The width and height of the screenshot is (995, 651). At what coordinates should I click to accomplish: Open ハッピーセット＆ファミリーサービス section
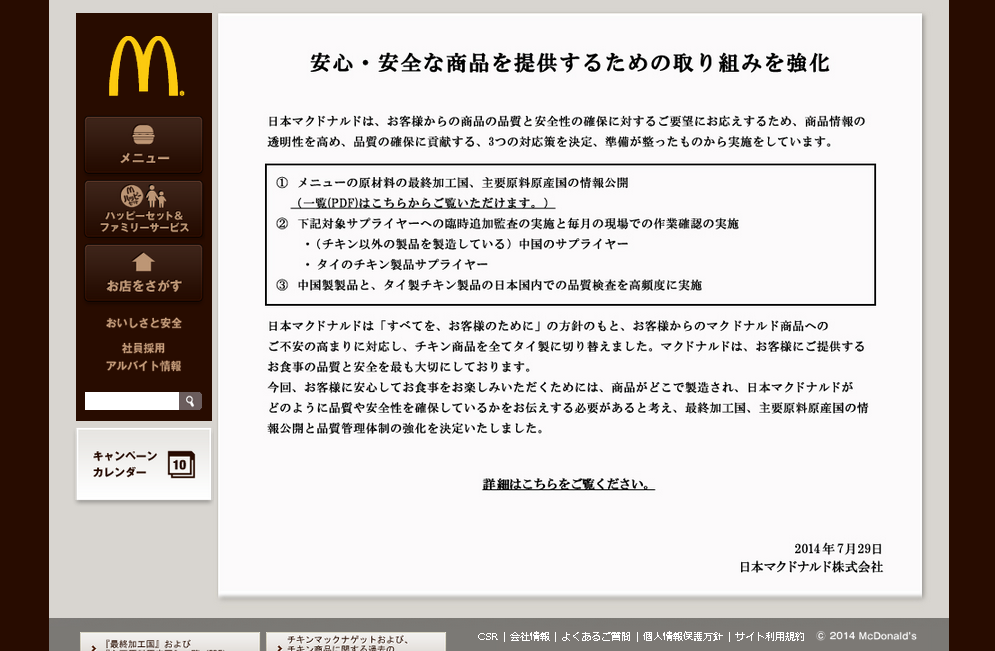pyautogui.click(x=143, y=209)
